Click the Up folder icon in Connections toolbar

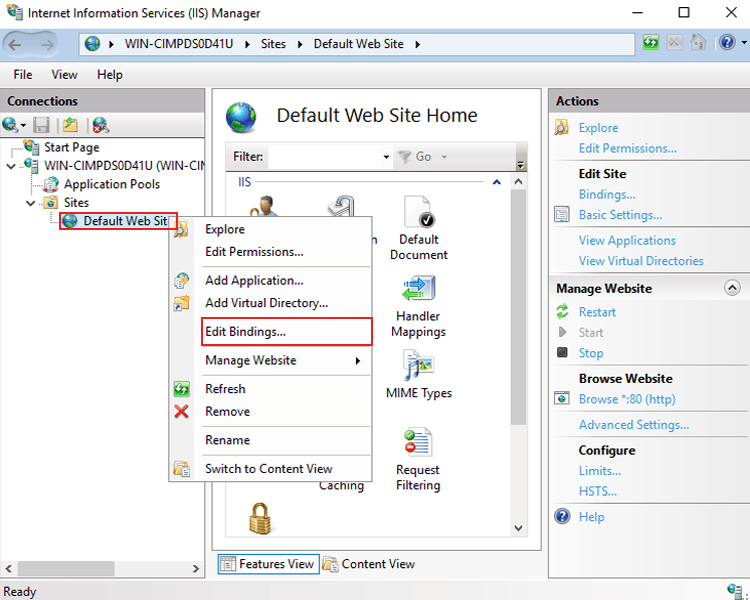pyautogui.click(x=70, y=125)
